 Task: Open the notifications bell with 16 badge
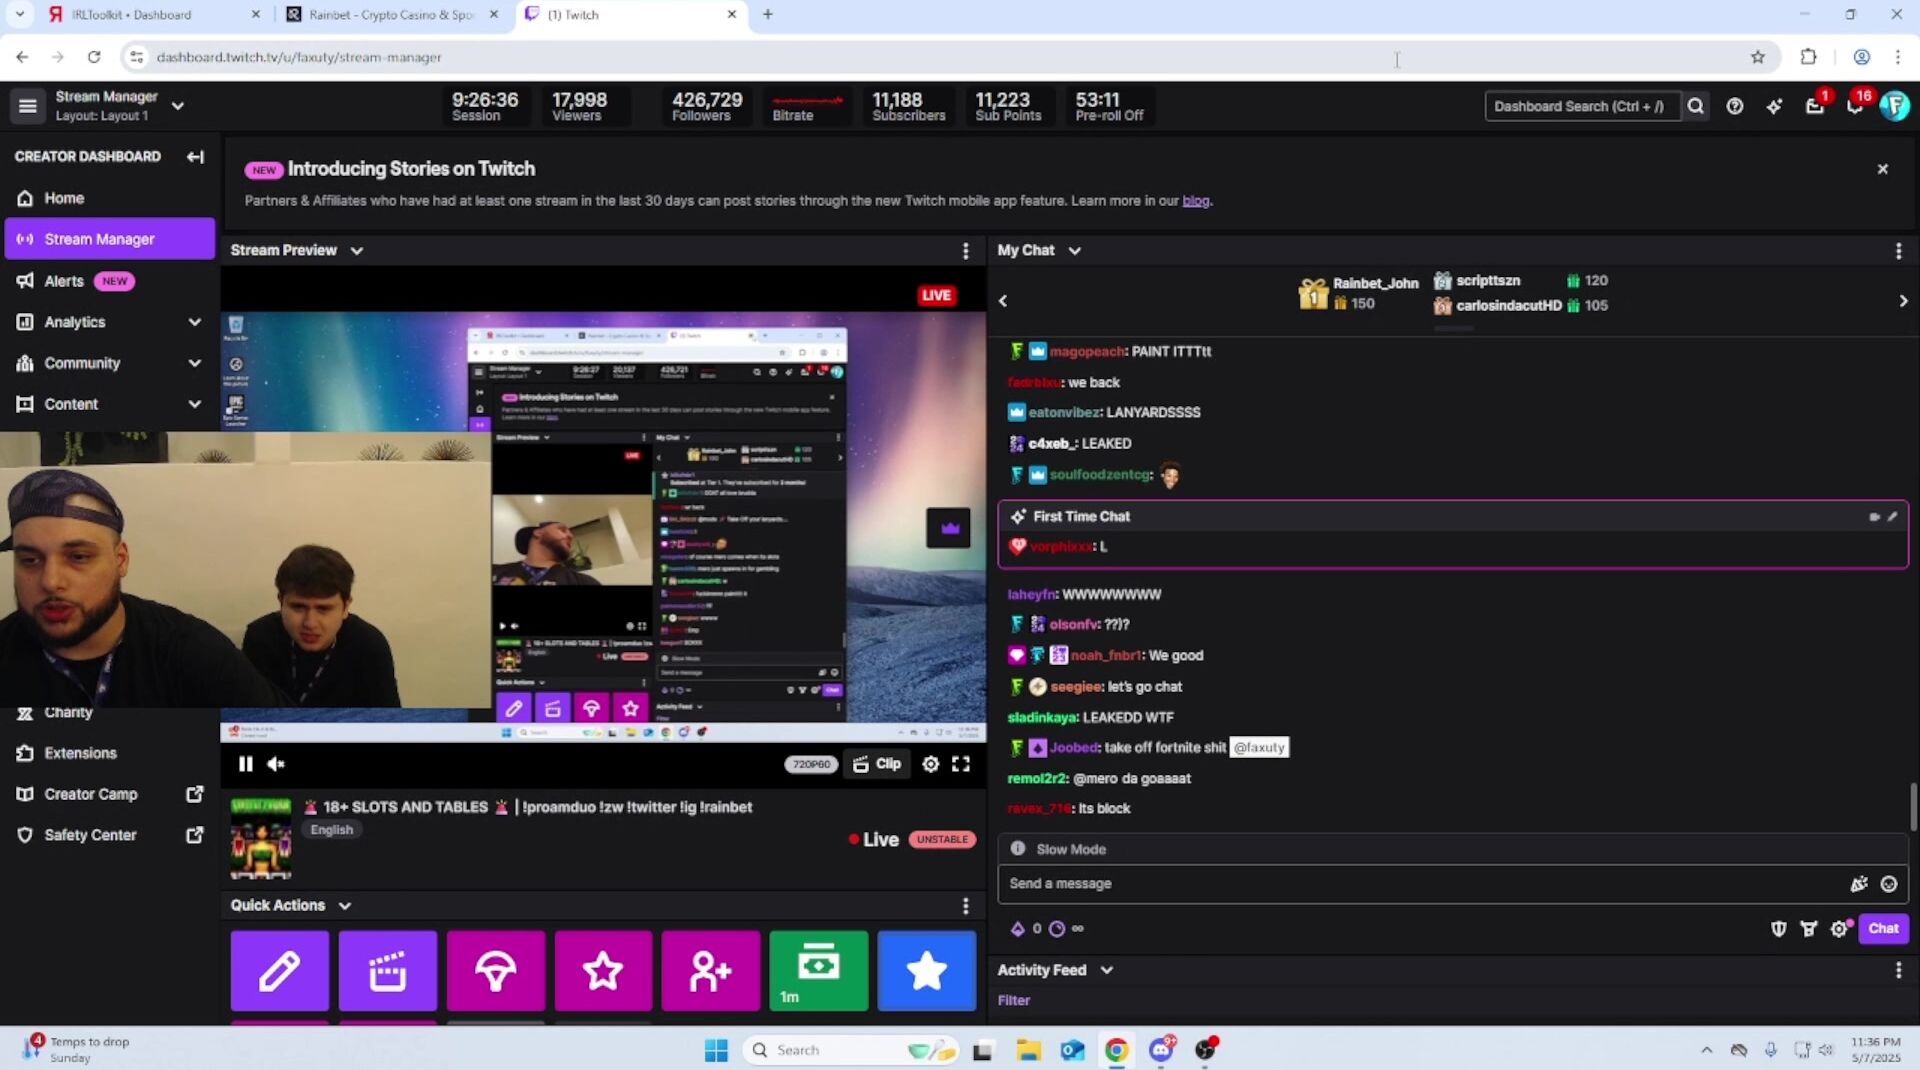tap(1855, 106)
